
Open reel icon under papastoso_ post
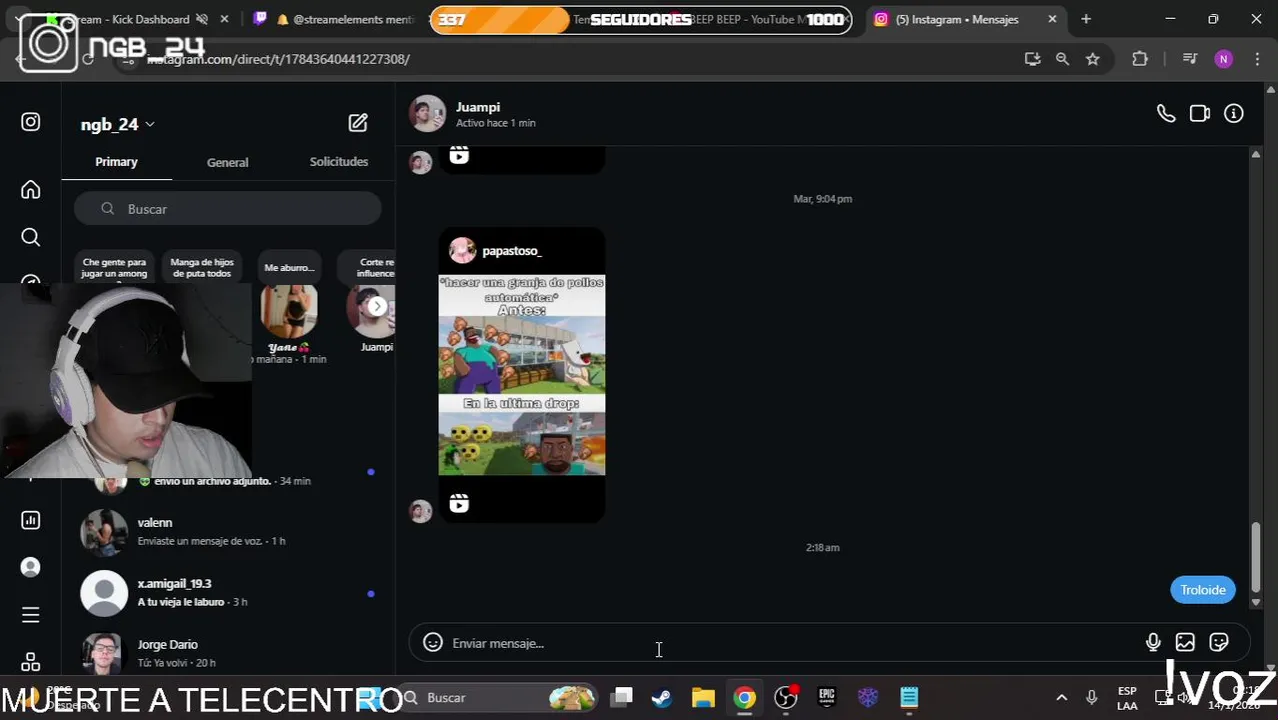click(459, 503)
